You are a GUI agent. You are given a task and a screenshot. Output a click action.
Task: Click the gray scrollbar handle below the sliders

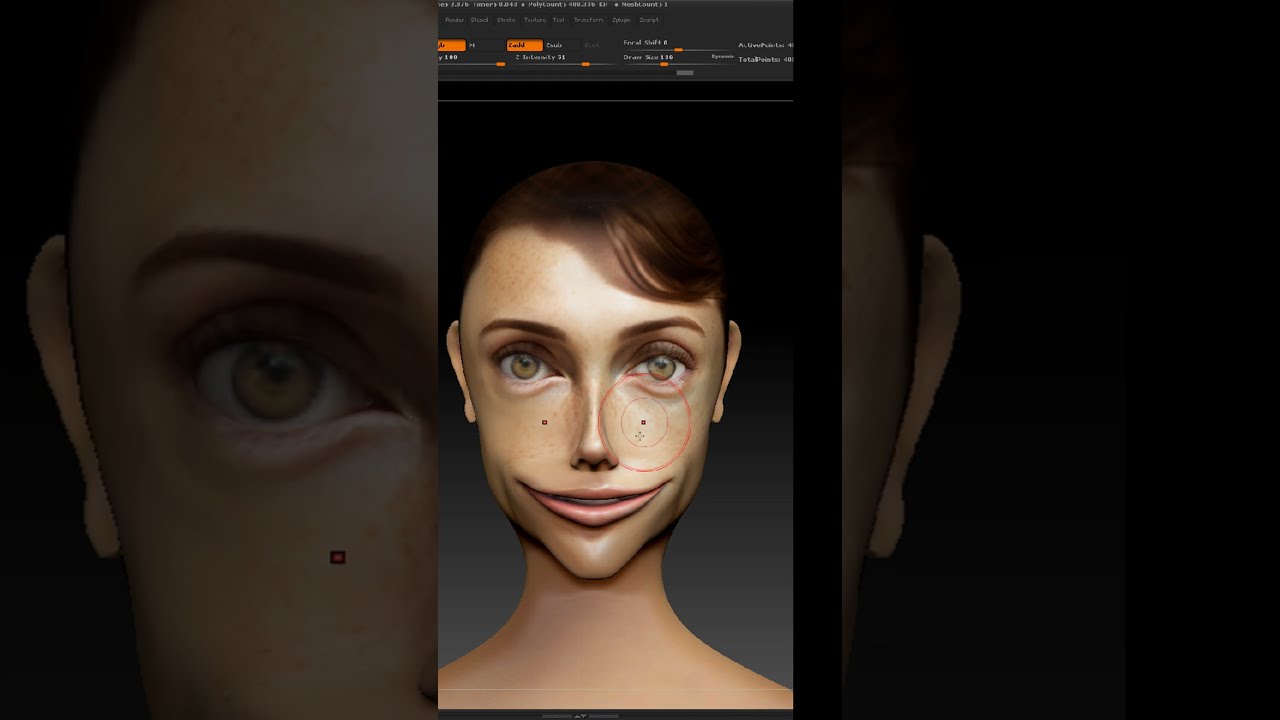pyautogui.click(x=685, y=73)
